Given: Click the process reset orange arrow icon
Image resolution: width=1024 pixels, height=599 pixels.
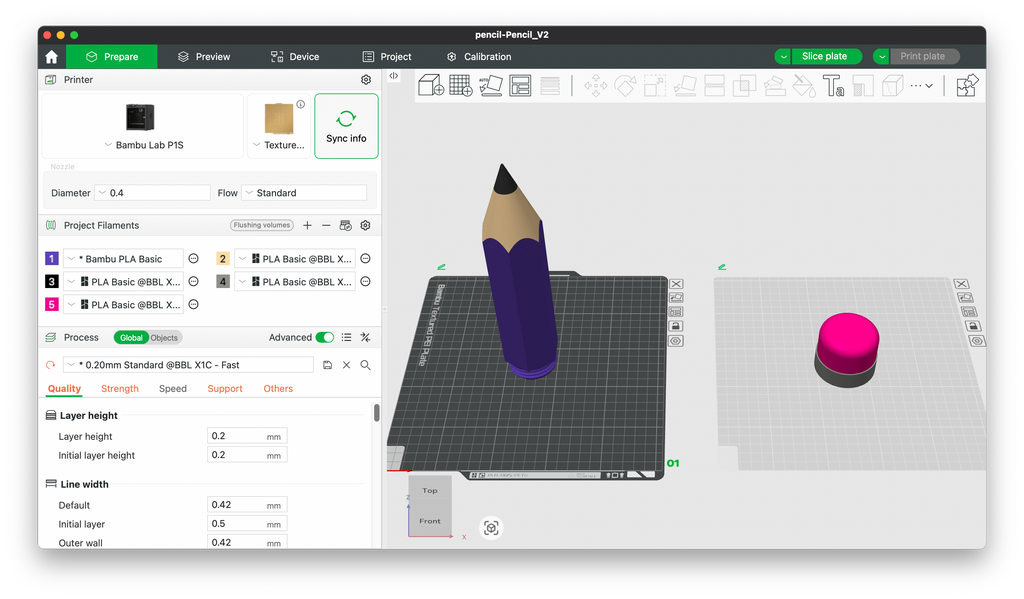Looking at the screenshot, I should tap(50, 365).
